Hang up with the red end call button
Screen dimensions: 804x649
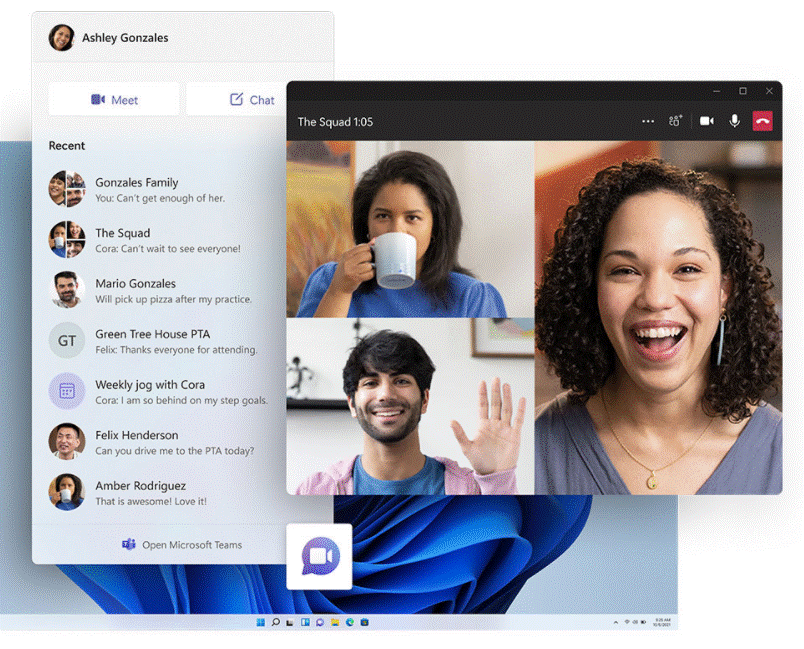[x=762, y=121]
